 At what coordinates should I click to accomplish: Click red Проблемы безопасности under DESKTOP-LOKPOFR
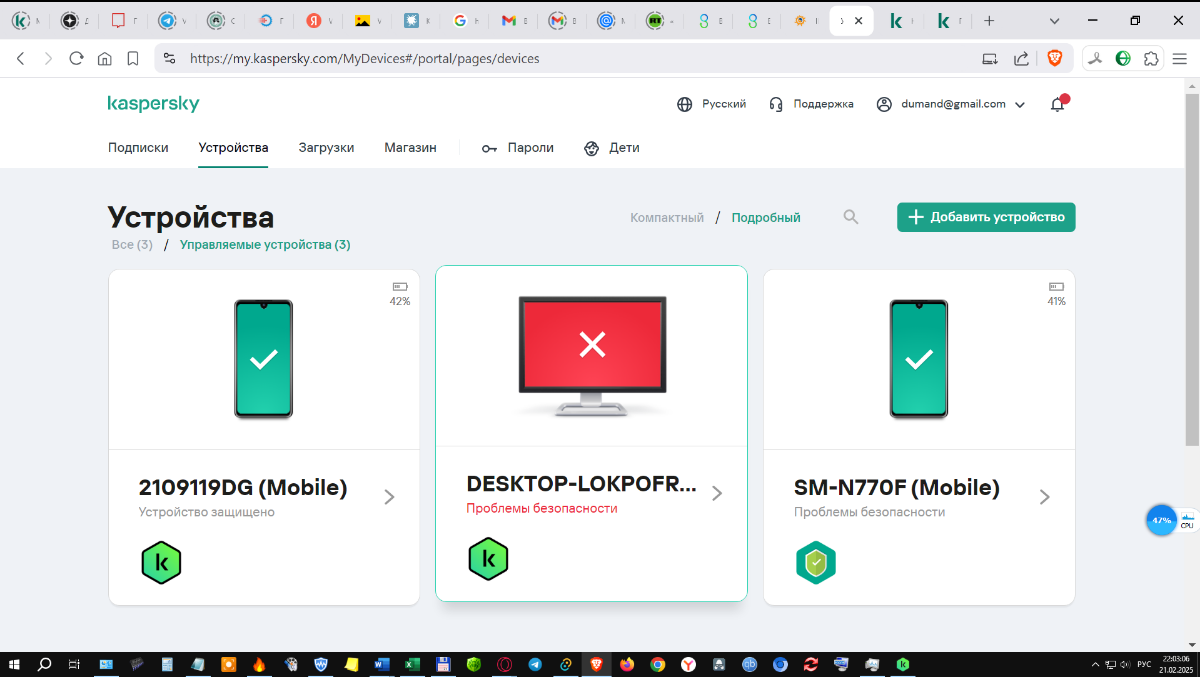coord(542,508)
